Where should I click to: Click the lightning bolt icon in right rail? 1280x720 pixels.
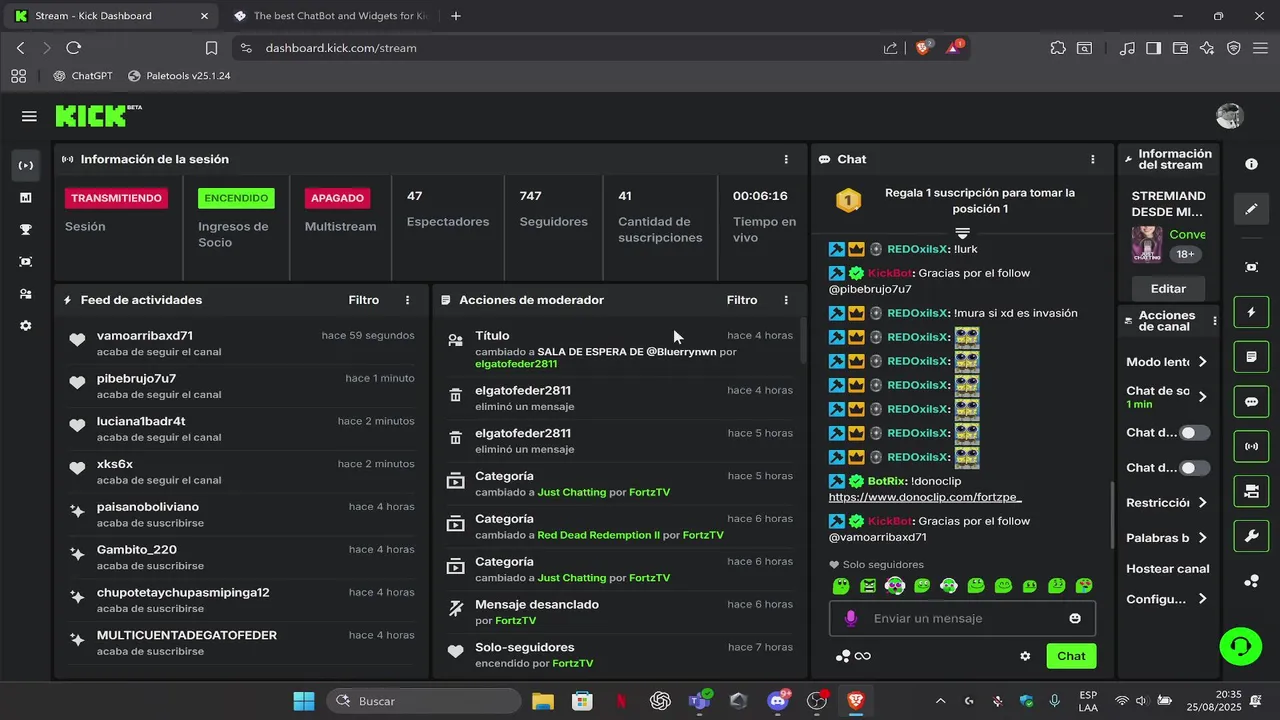coord(1251,312)
